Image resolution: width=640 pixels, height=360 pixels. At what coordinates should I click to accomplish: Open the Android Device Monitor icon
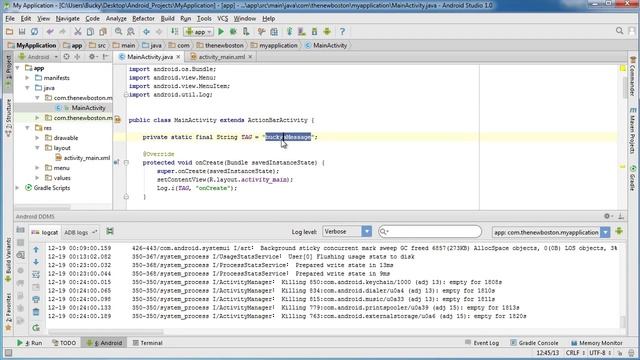point(327,31)
